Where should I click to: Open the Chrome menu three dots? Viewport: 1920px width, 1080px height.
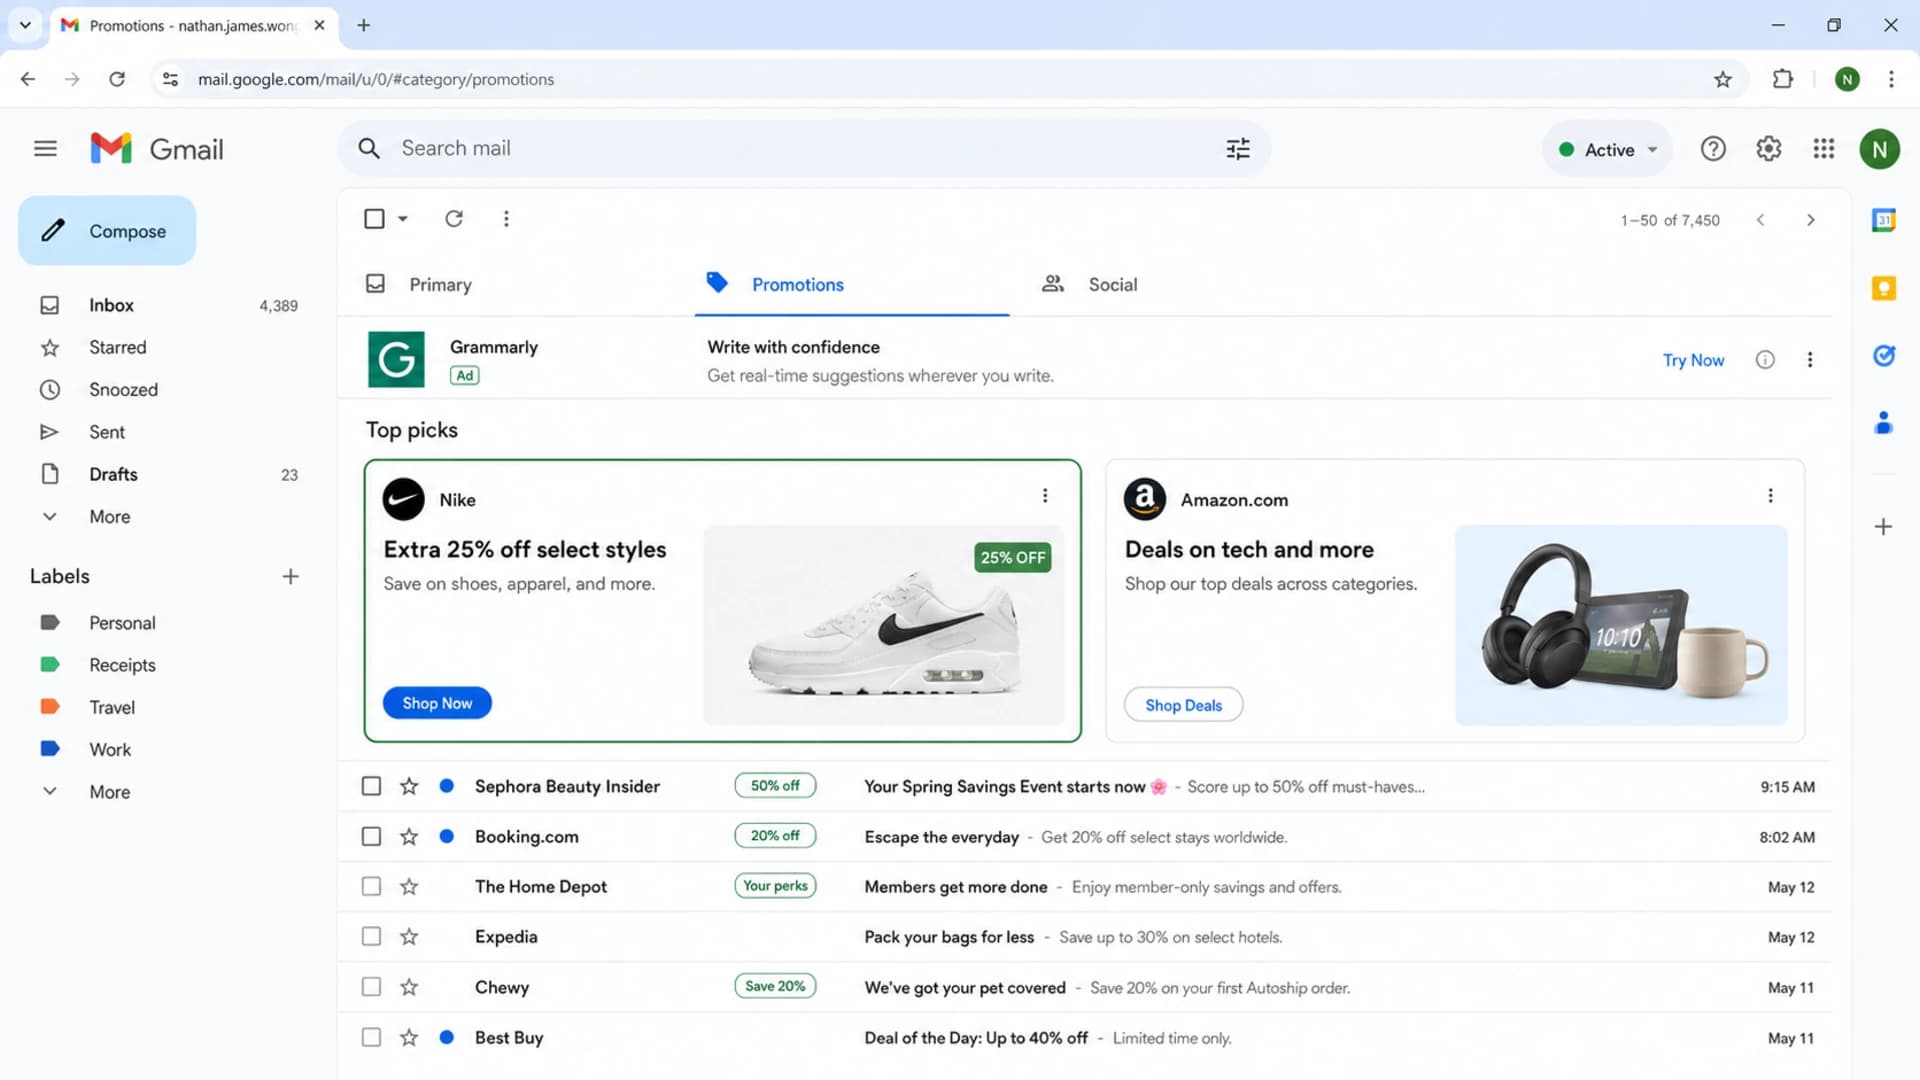[x=1890, y=80]
